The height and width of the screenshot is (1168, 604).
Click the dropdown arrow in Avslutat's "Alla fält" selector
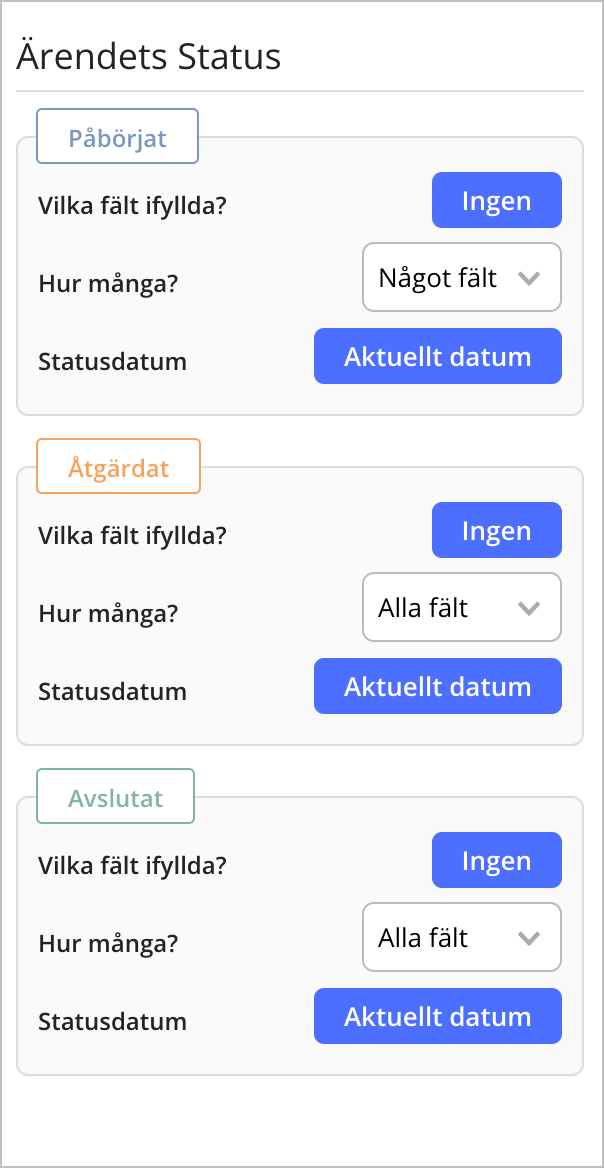530,937
